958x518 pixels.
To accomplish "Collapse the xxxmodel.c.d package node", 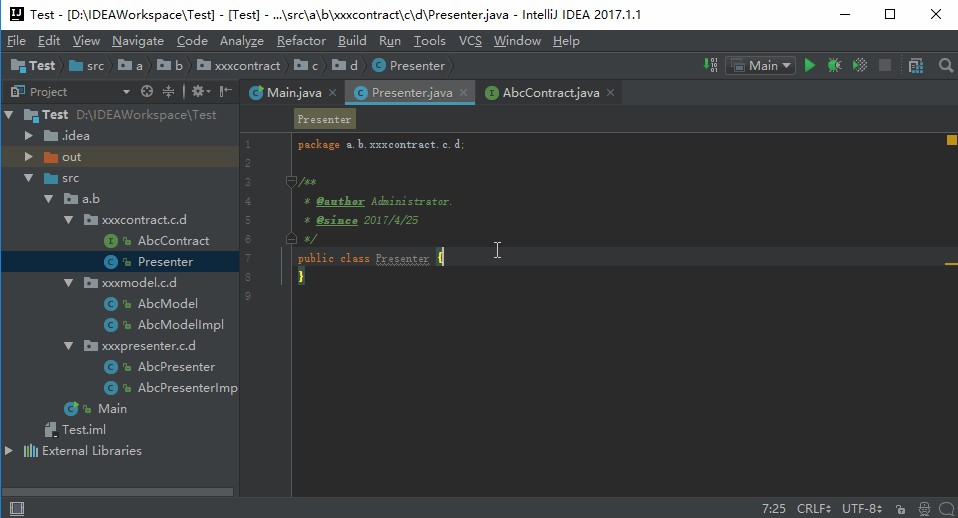I will click(x=68, y=283).
